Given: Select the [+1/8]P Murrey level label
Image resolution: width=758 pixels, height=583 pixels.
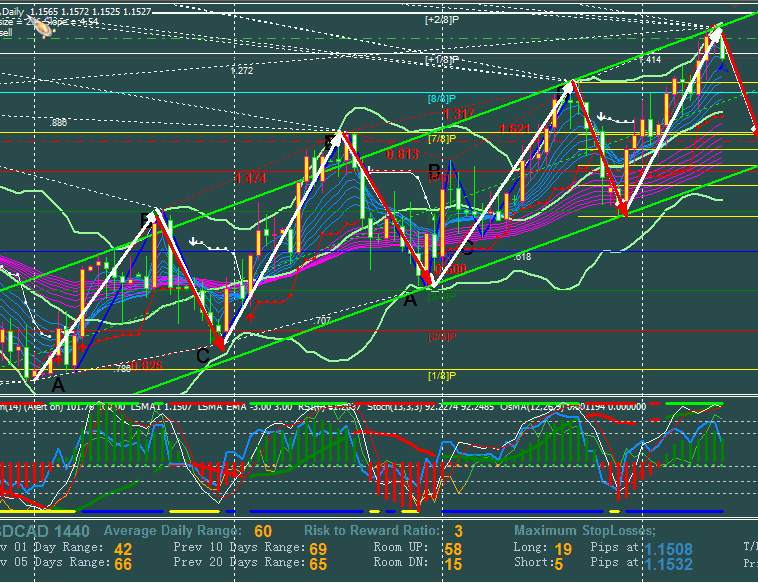Looking at the screenshot, I should [442, 59].
